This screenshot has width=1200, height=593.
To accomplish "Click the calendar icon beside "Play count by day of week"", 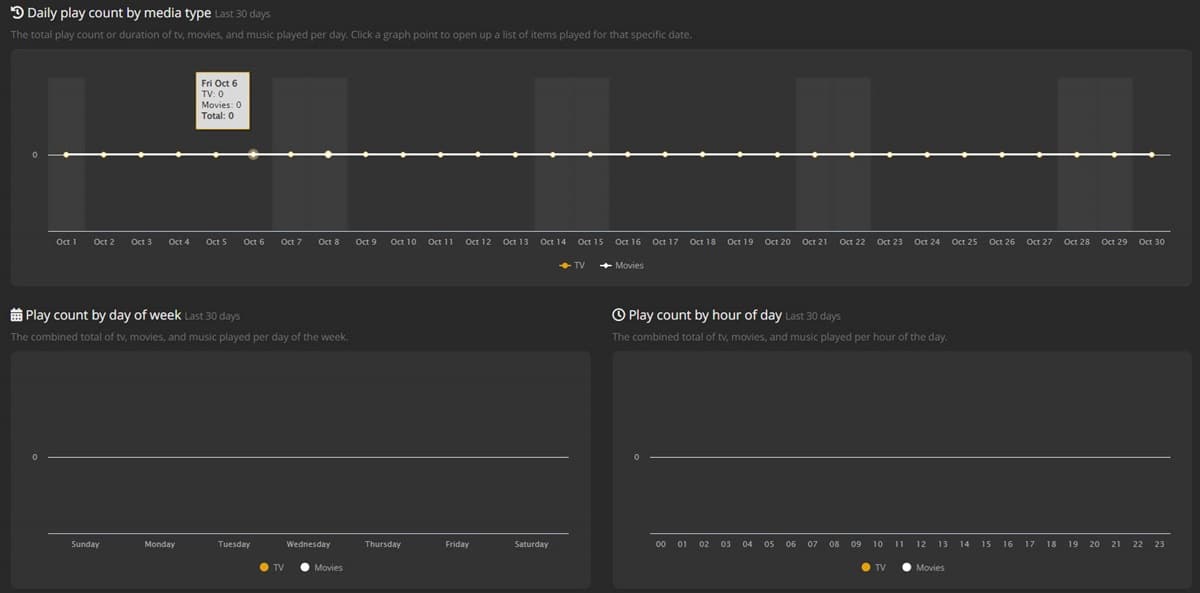I will click(15, 314).
